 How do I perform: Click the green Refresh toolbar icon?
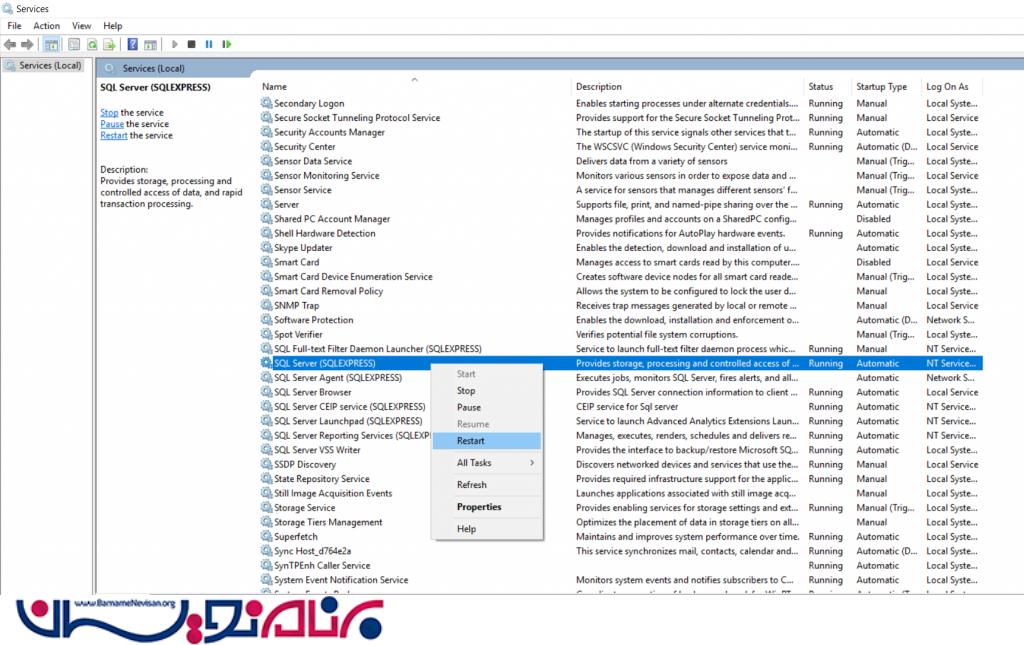[92, 44]
